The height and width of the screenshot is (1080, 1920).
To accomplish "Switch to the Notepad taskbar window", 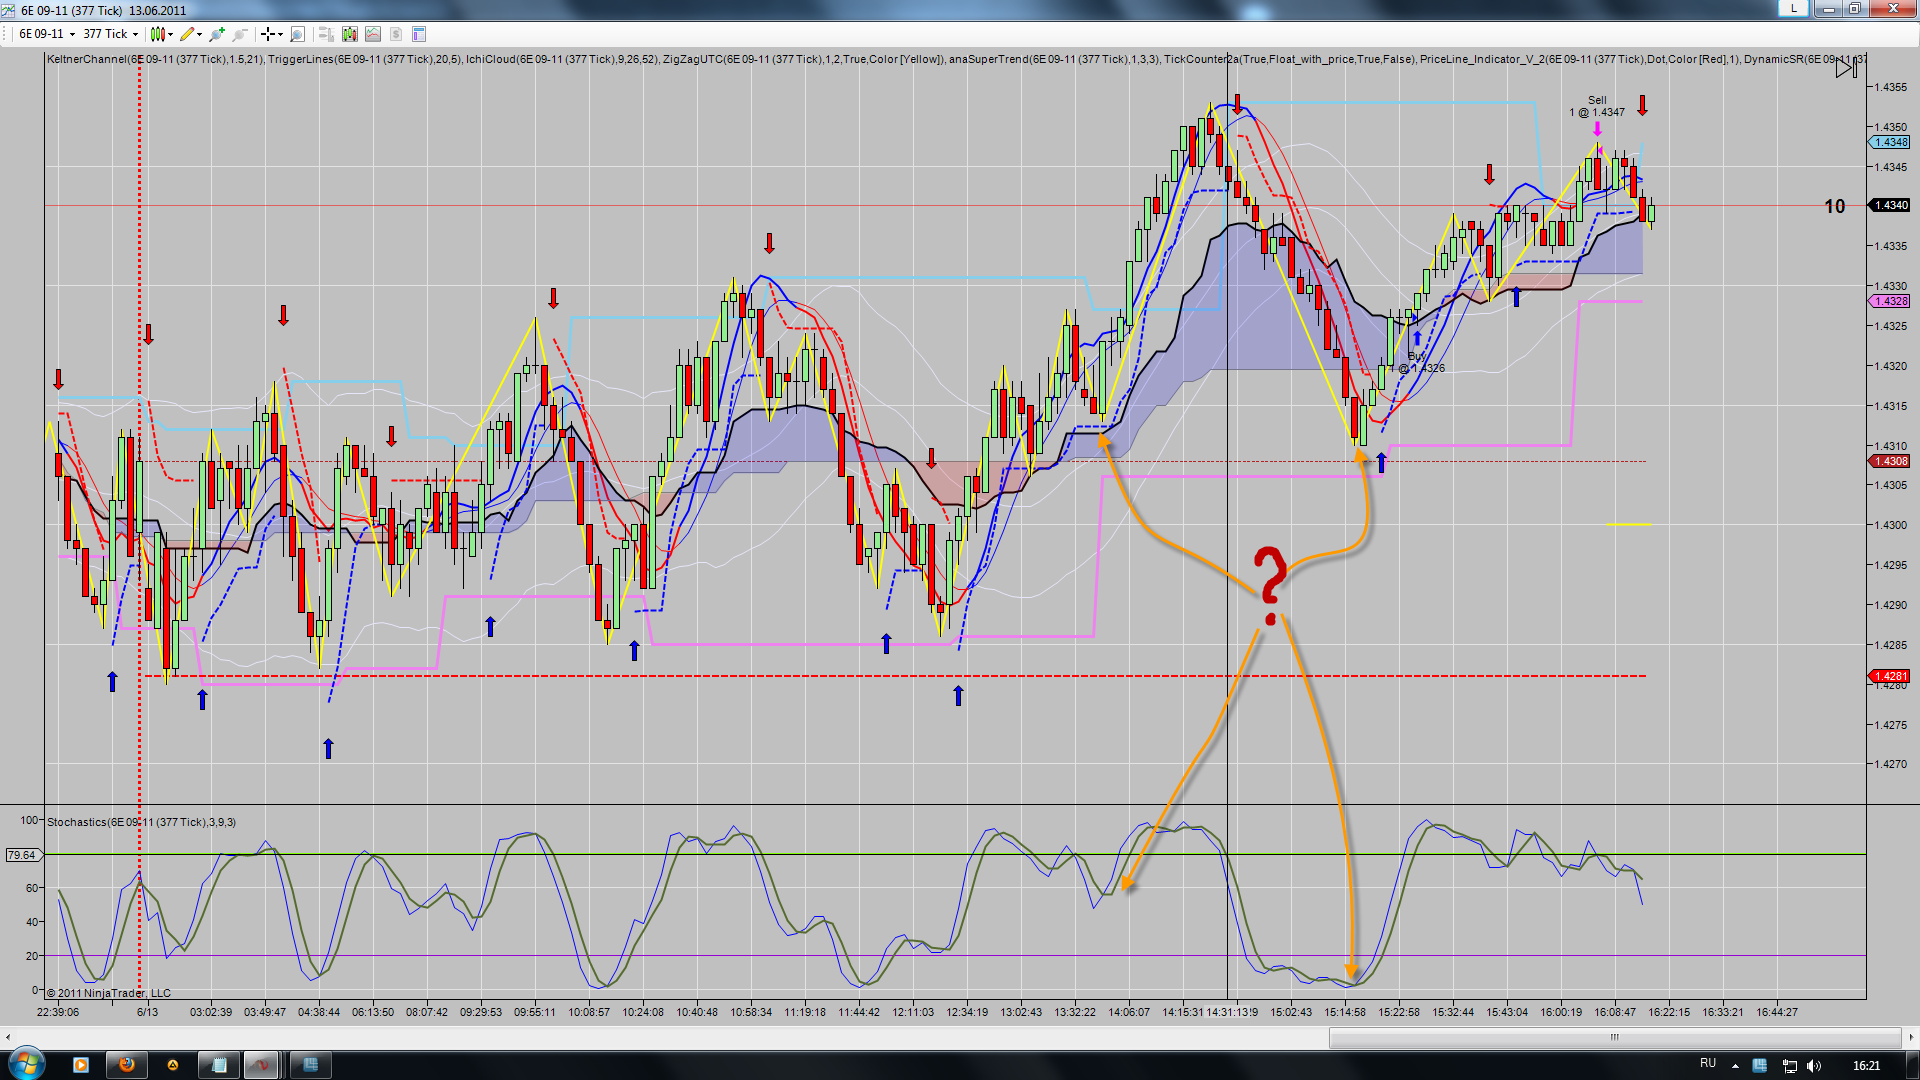I will [219, 1065].
